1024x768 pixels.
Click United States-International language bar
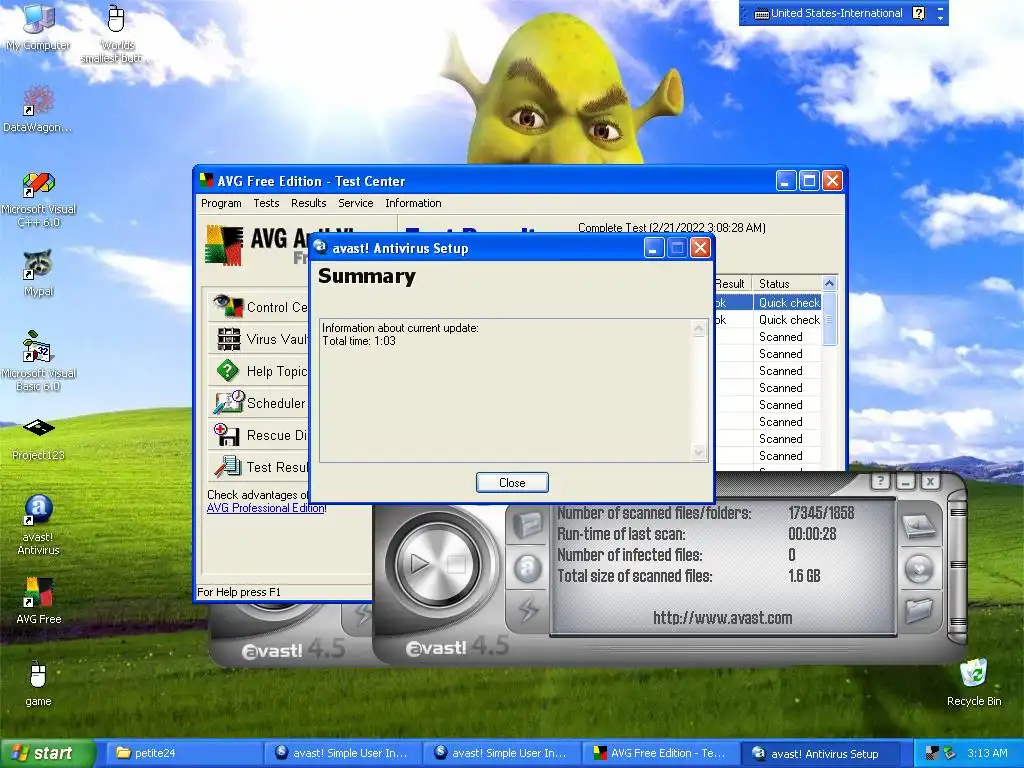tap(828, 13)
